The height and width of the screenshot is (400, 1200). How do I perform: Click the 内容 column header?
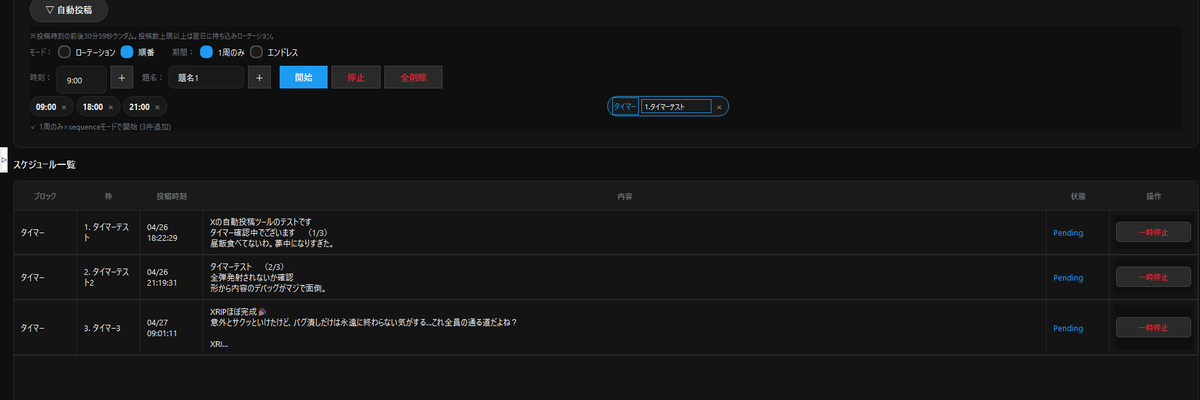coord(624,196)
